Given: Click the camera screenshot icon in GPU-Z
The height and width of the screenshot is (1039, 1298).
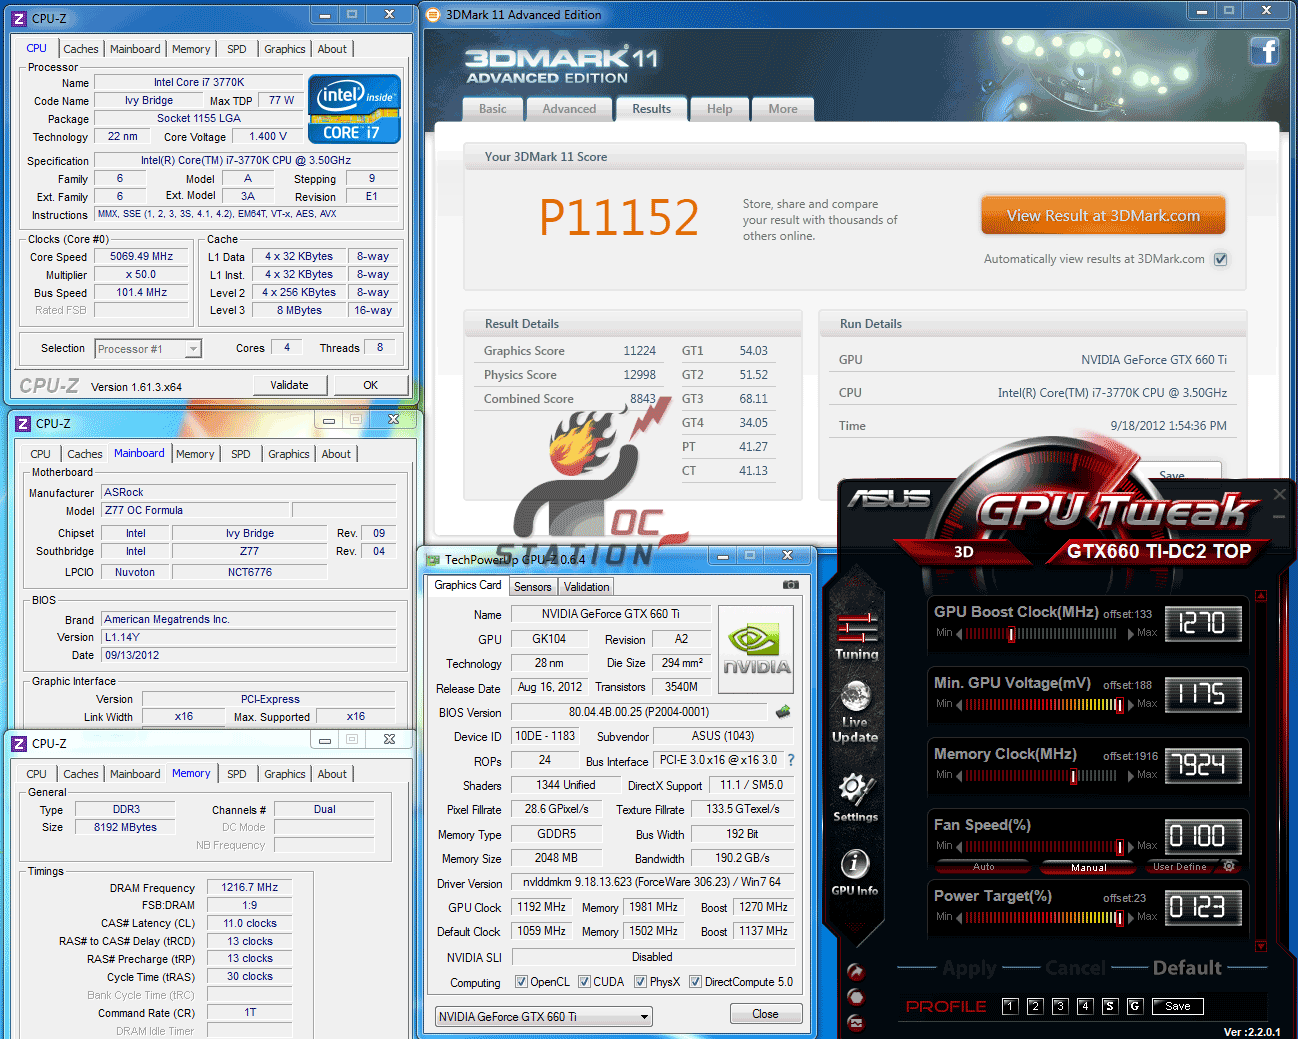Looking at the screenshot, I should [790, 585].
